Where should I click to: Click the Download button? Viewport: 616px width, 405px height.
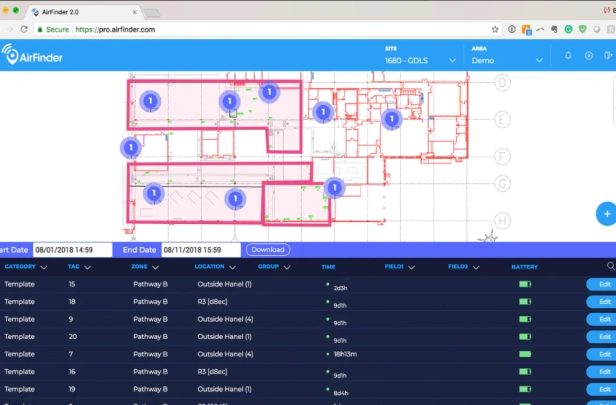(x=268, y=249)
